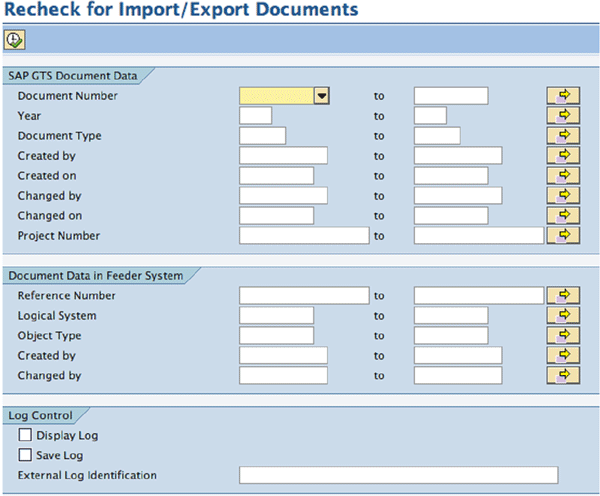Image resolution: width=600 pixels, height=496 pixels.
Task: Select the SAP GTS Document Data section header
Action: point(73,76)
